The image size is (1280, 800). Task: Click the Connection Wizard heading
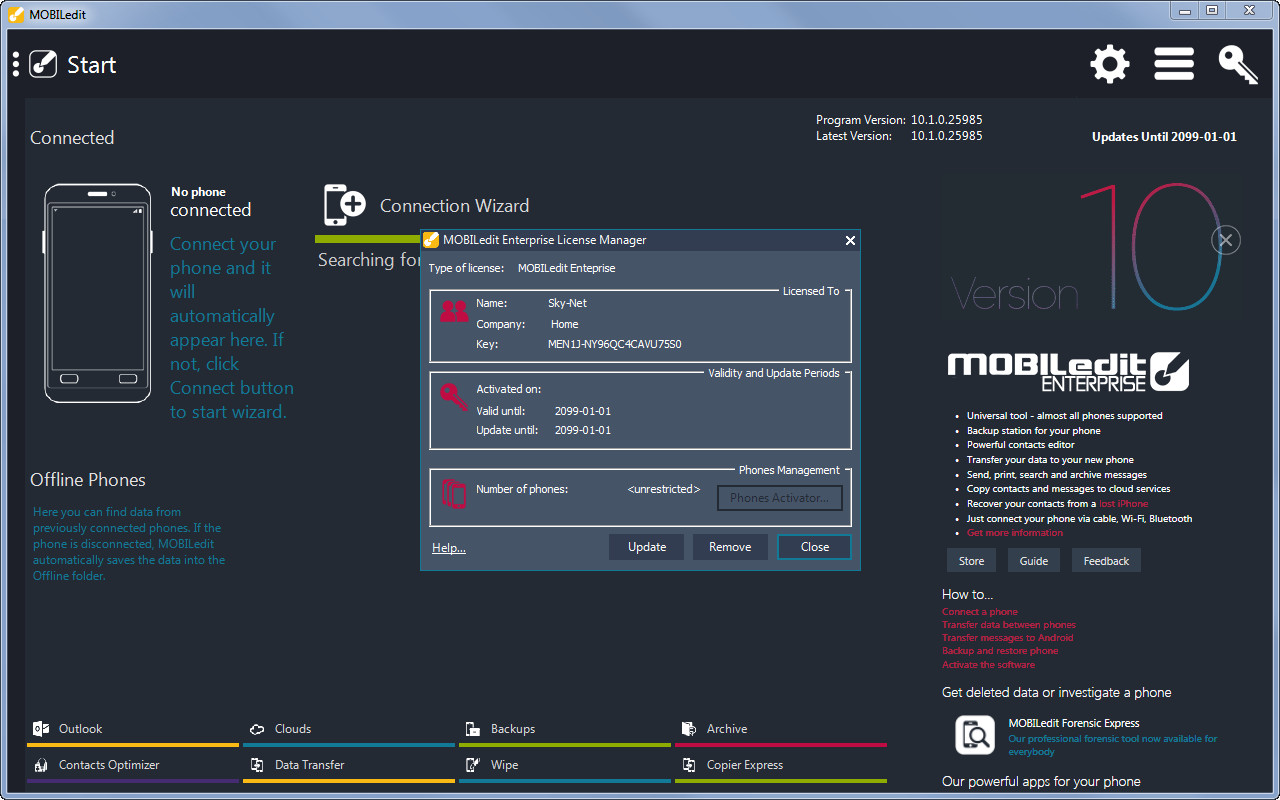[x=454, y=206]
